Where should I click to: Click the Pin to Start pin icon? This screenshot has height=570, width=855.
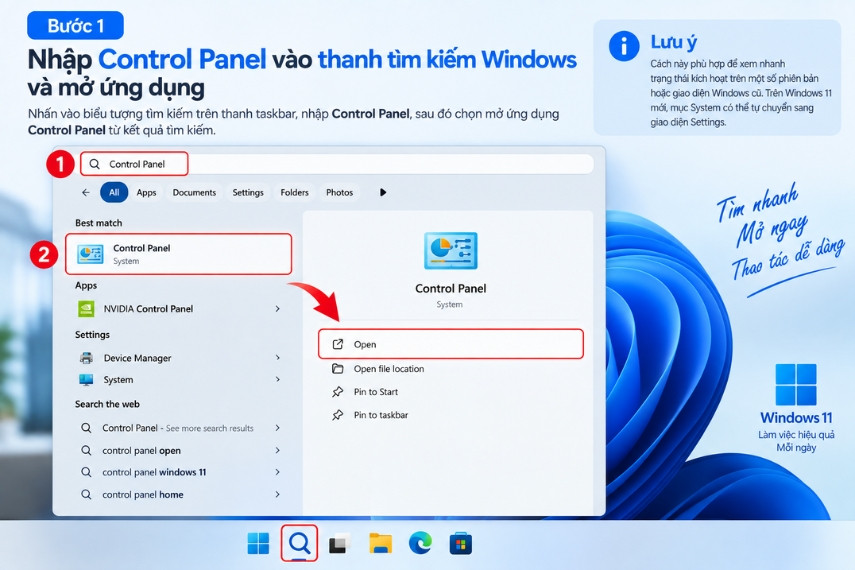(338, 392)
